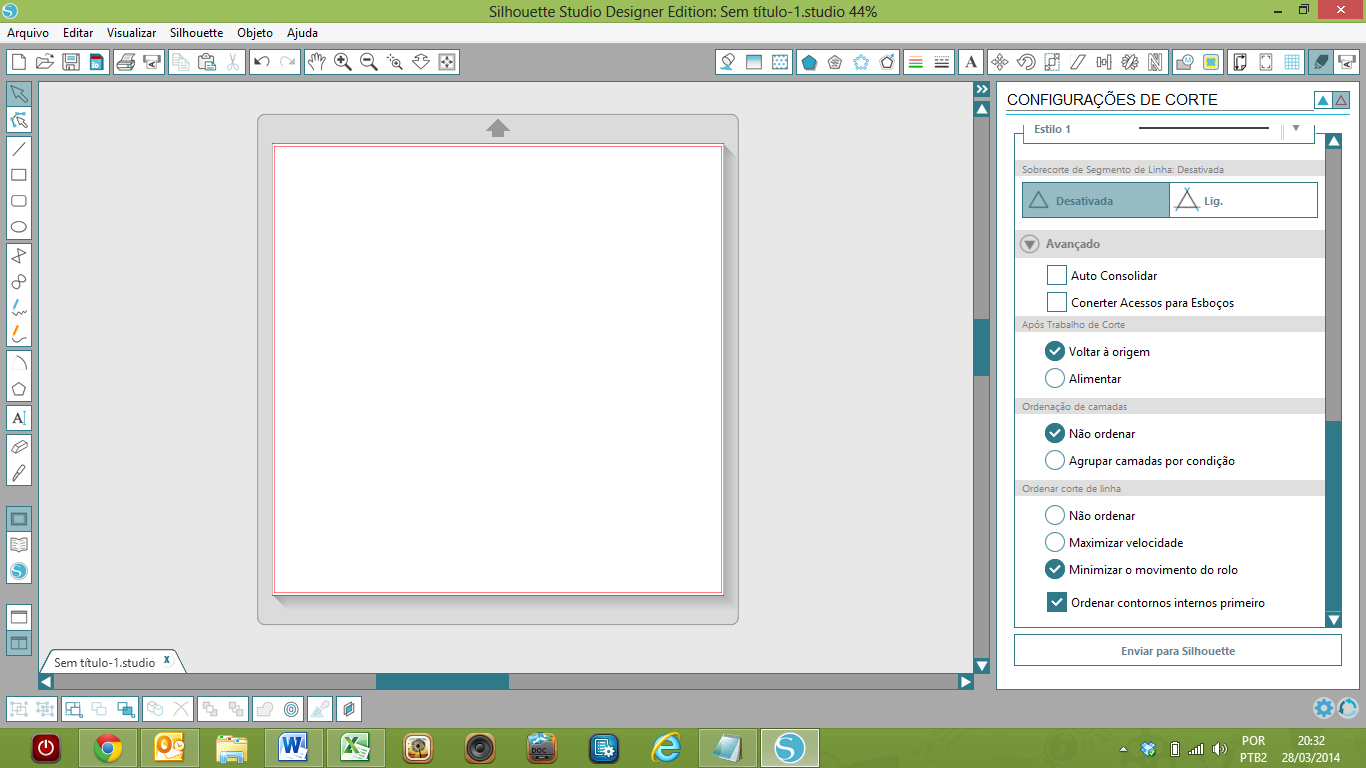Click the Fit to Window icon
The width and height of the screenshot is (1366, 768).
(447, 62)
